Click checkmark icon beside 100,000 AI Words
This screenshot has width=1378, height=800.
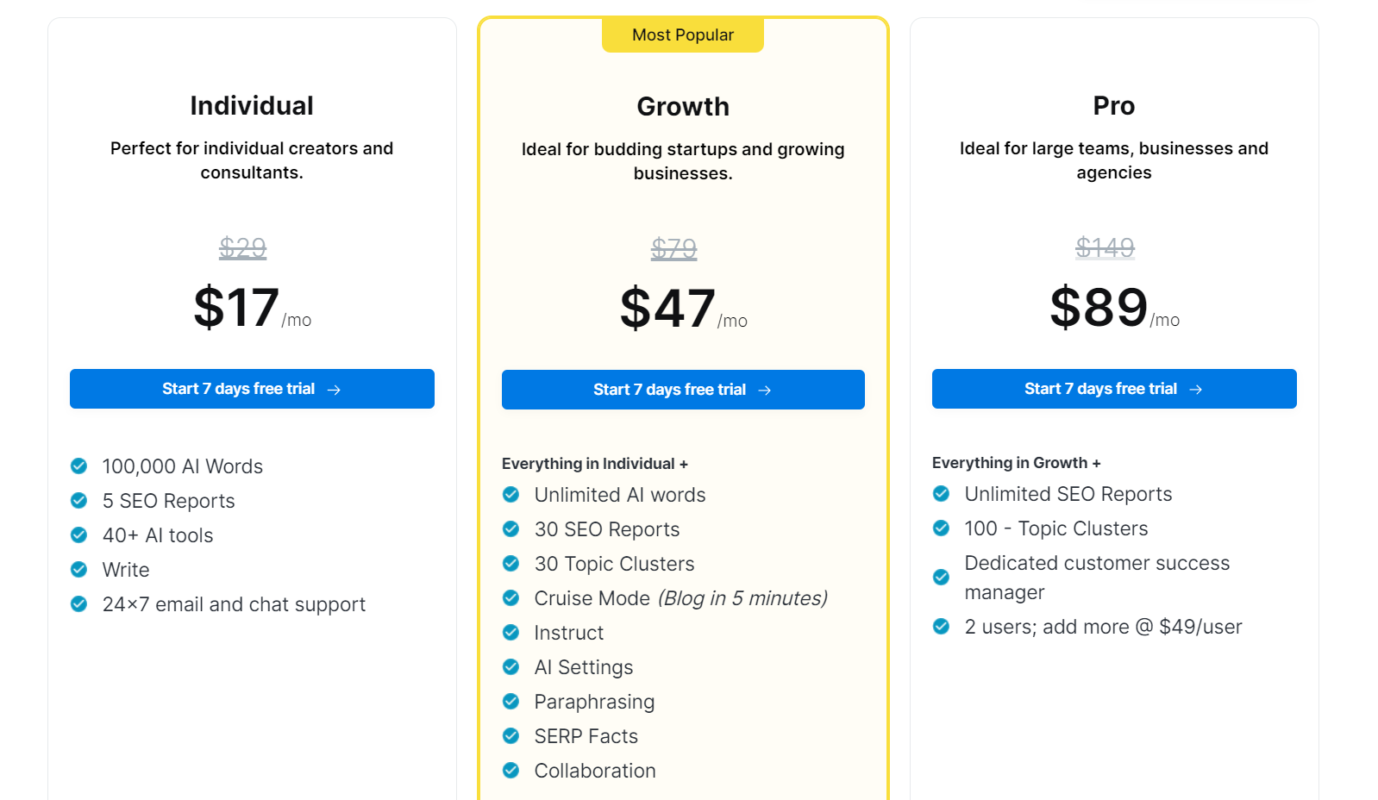tap(79, 466)
